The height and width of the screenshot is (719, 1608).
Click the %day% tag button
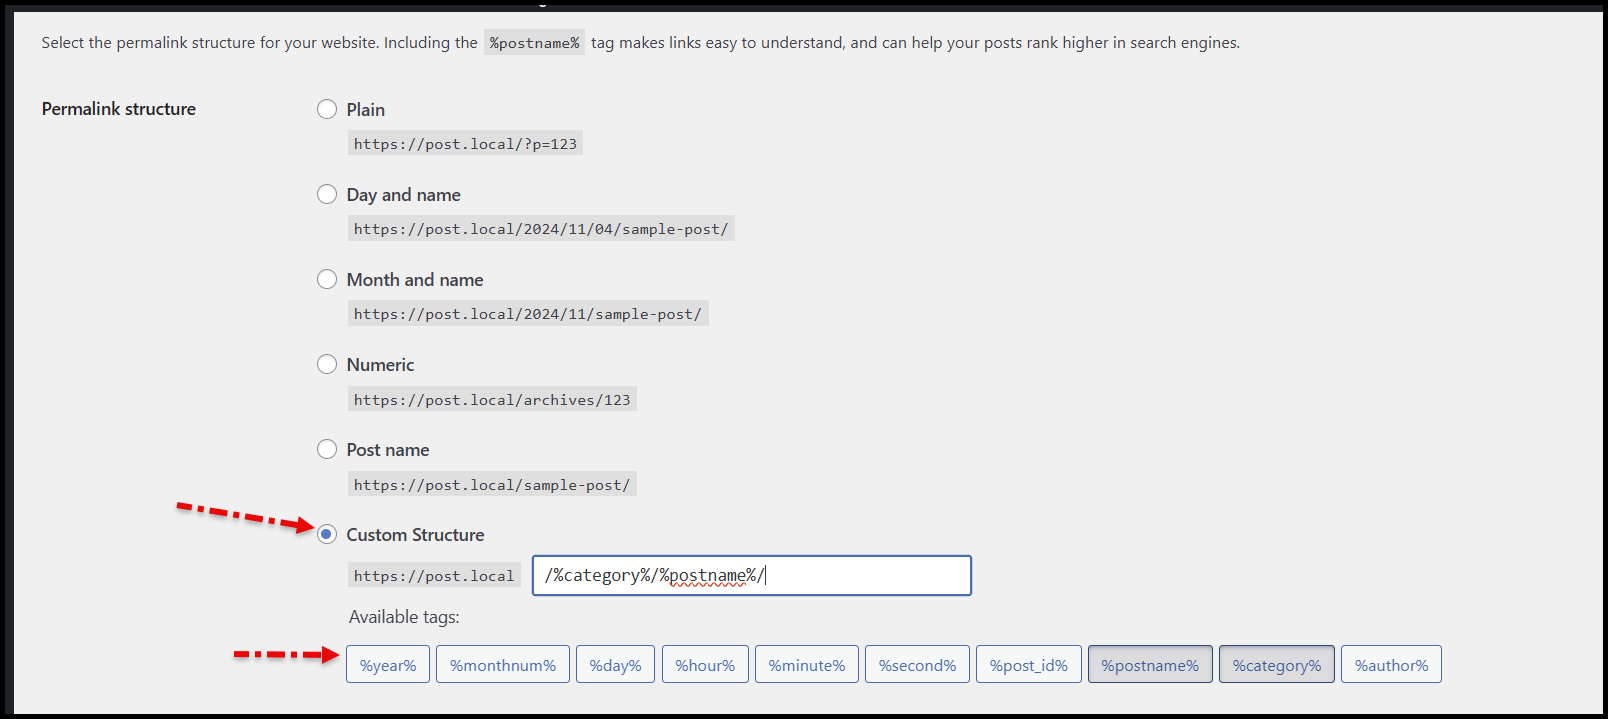coord(615,665)
